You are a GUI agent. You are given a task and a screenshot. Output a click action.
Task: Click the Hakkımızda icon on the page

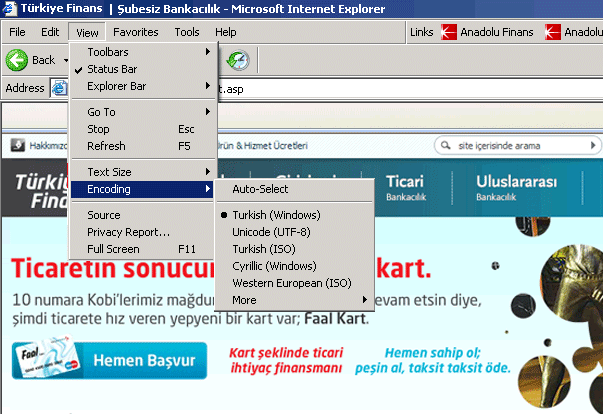click(x=18, y=145)
